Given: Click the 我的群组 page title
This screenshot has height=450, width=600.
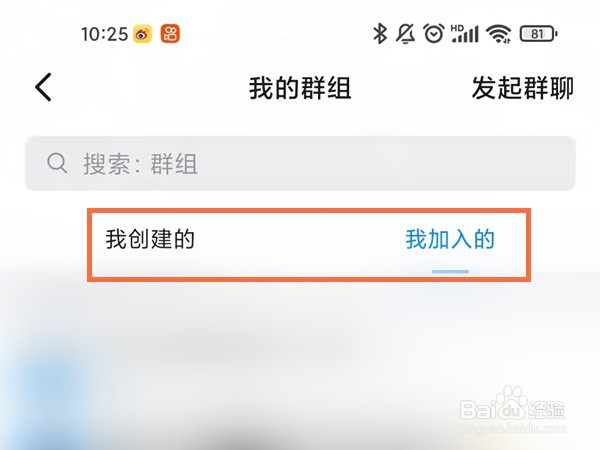Looking at the screenshot, I should [x=300, y=88].
